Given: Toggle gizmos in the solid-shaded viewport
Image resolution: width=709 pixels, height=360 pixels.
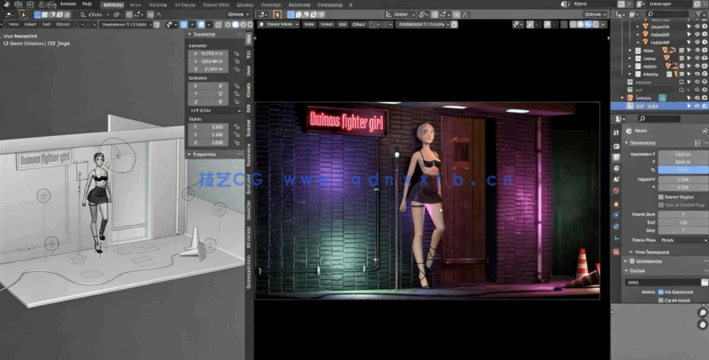Looking at the screenshot, I should [x=184, y=24].
